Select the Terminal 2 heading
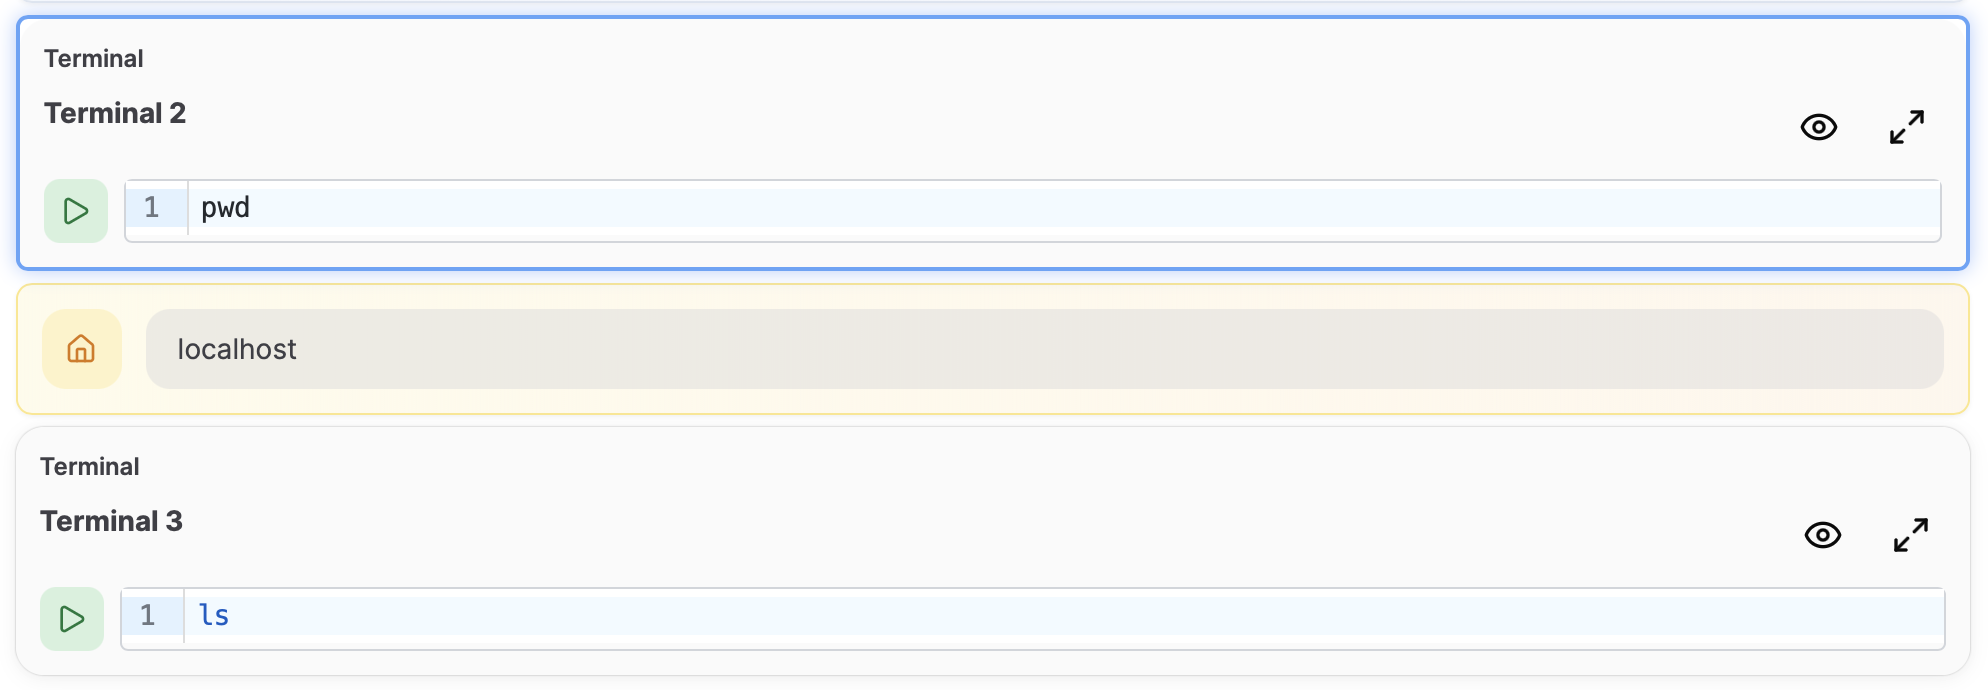Screen dimensions: 1988x690 pyautogui.click(x=114, y=113)
